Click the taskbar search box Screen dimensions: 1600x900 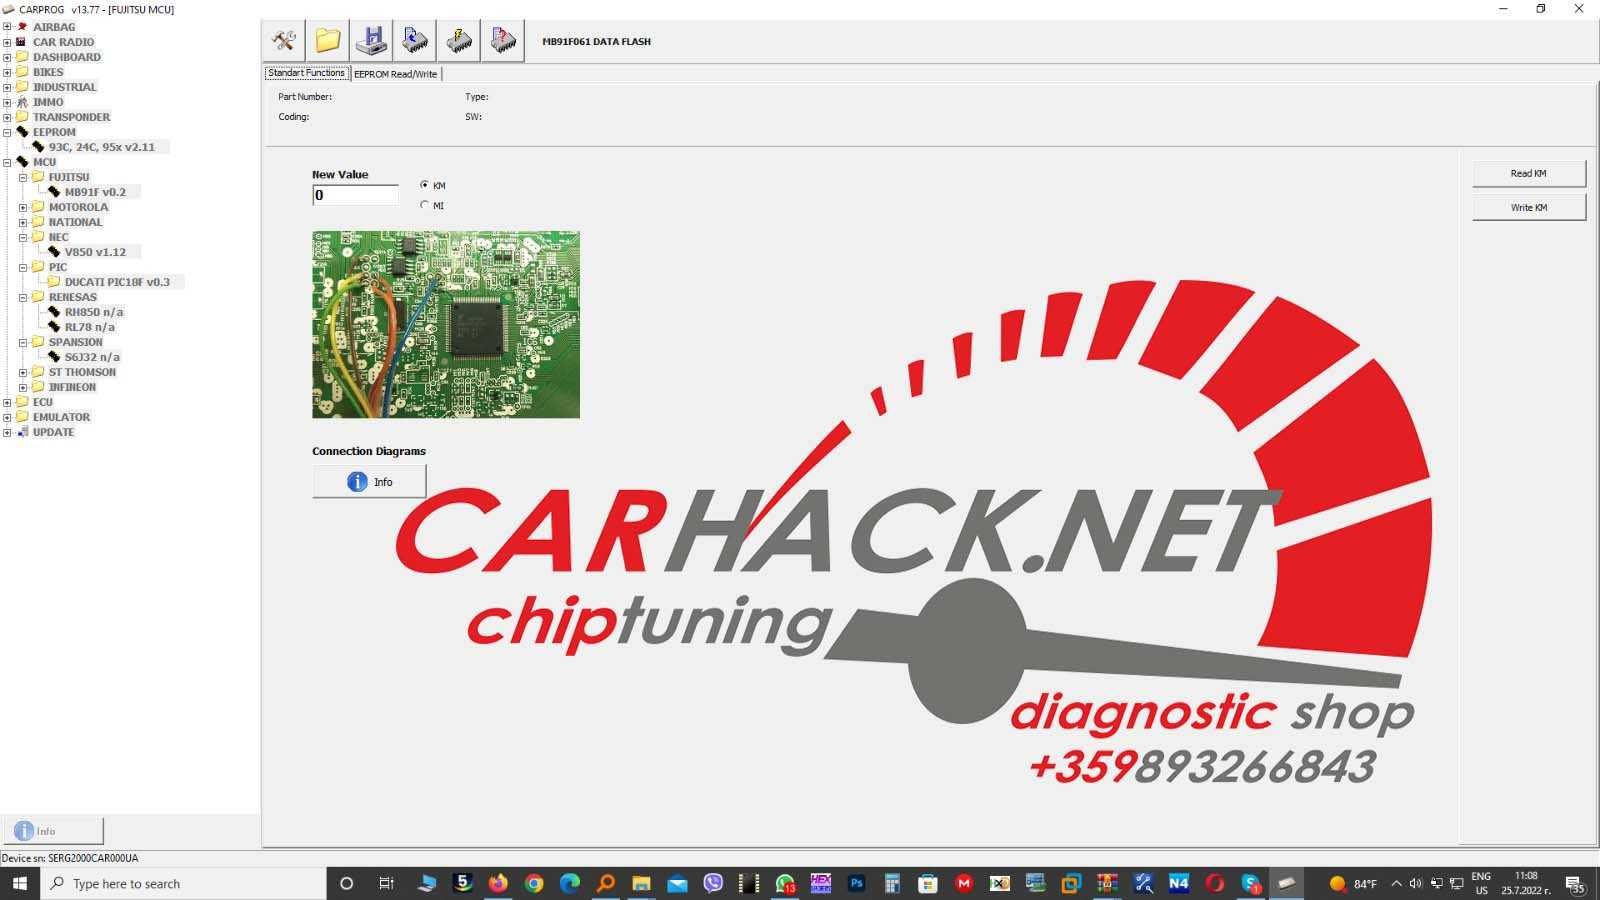coord(183,883)
